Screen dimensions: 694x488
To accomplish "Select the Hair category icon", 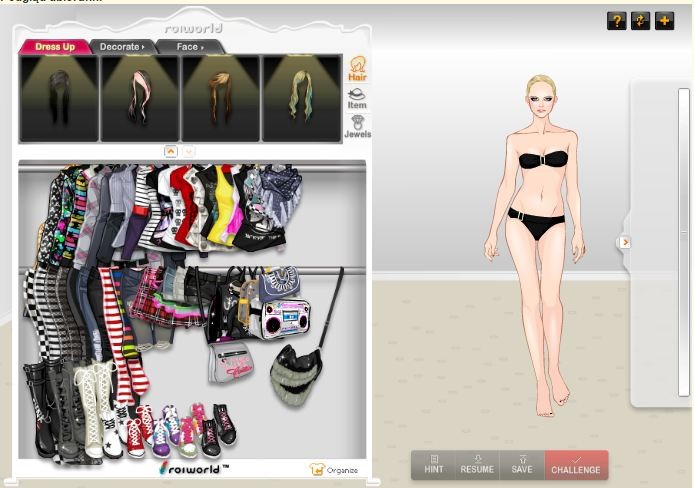I will tap(356, 70).
